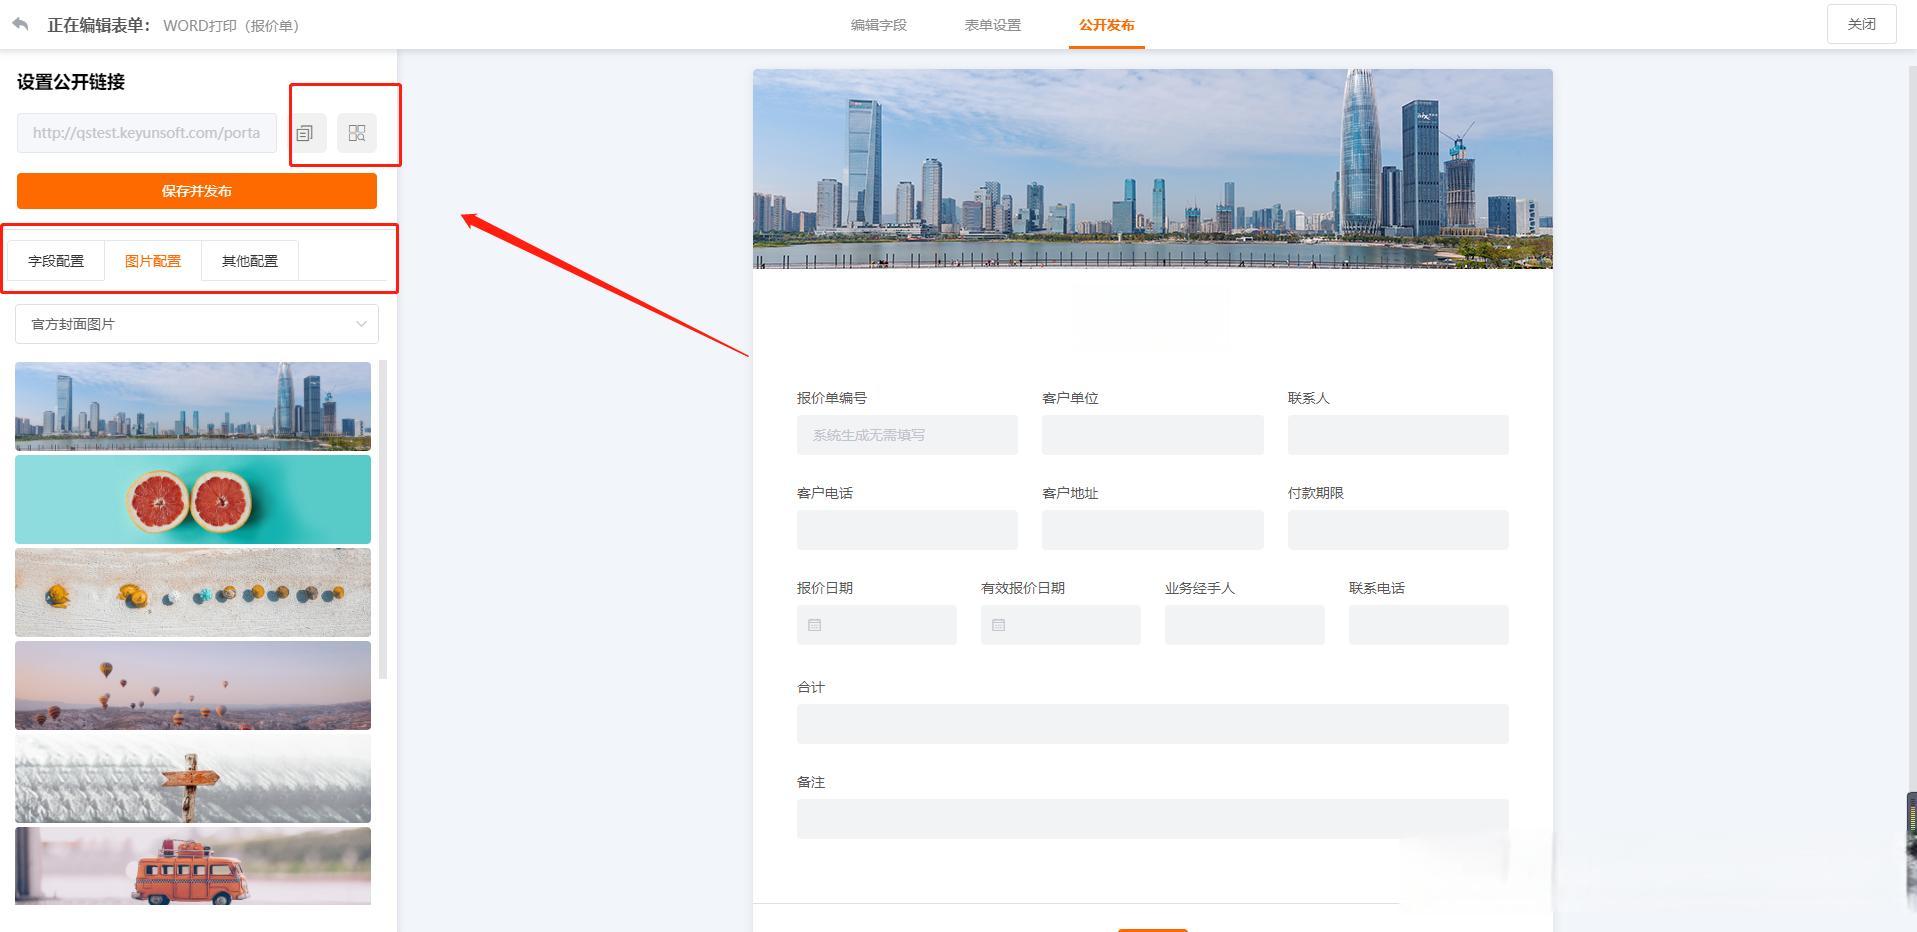This screenshot has width=1917, height=932.
Task: Open the 其他配置 tab
Action: click(x=250, y=261)
